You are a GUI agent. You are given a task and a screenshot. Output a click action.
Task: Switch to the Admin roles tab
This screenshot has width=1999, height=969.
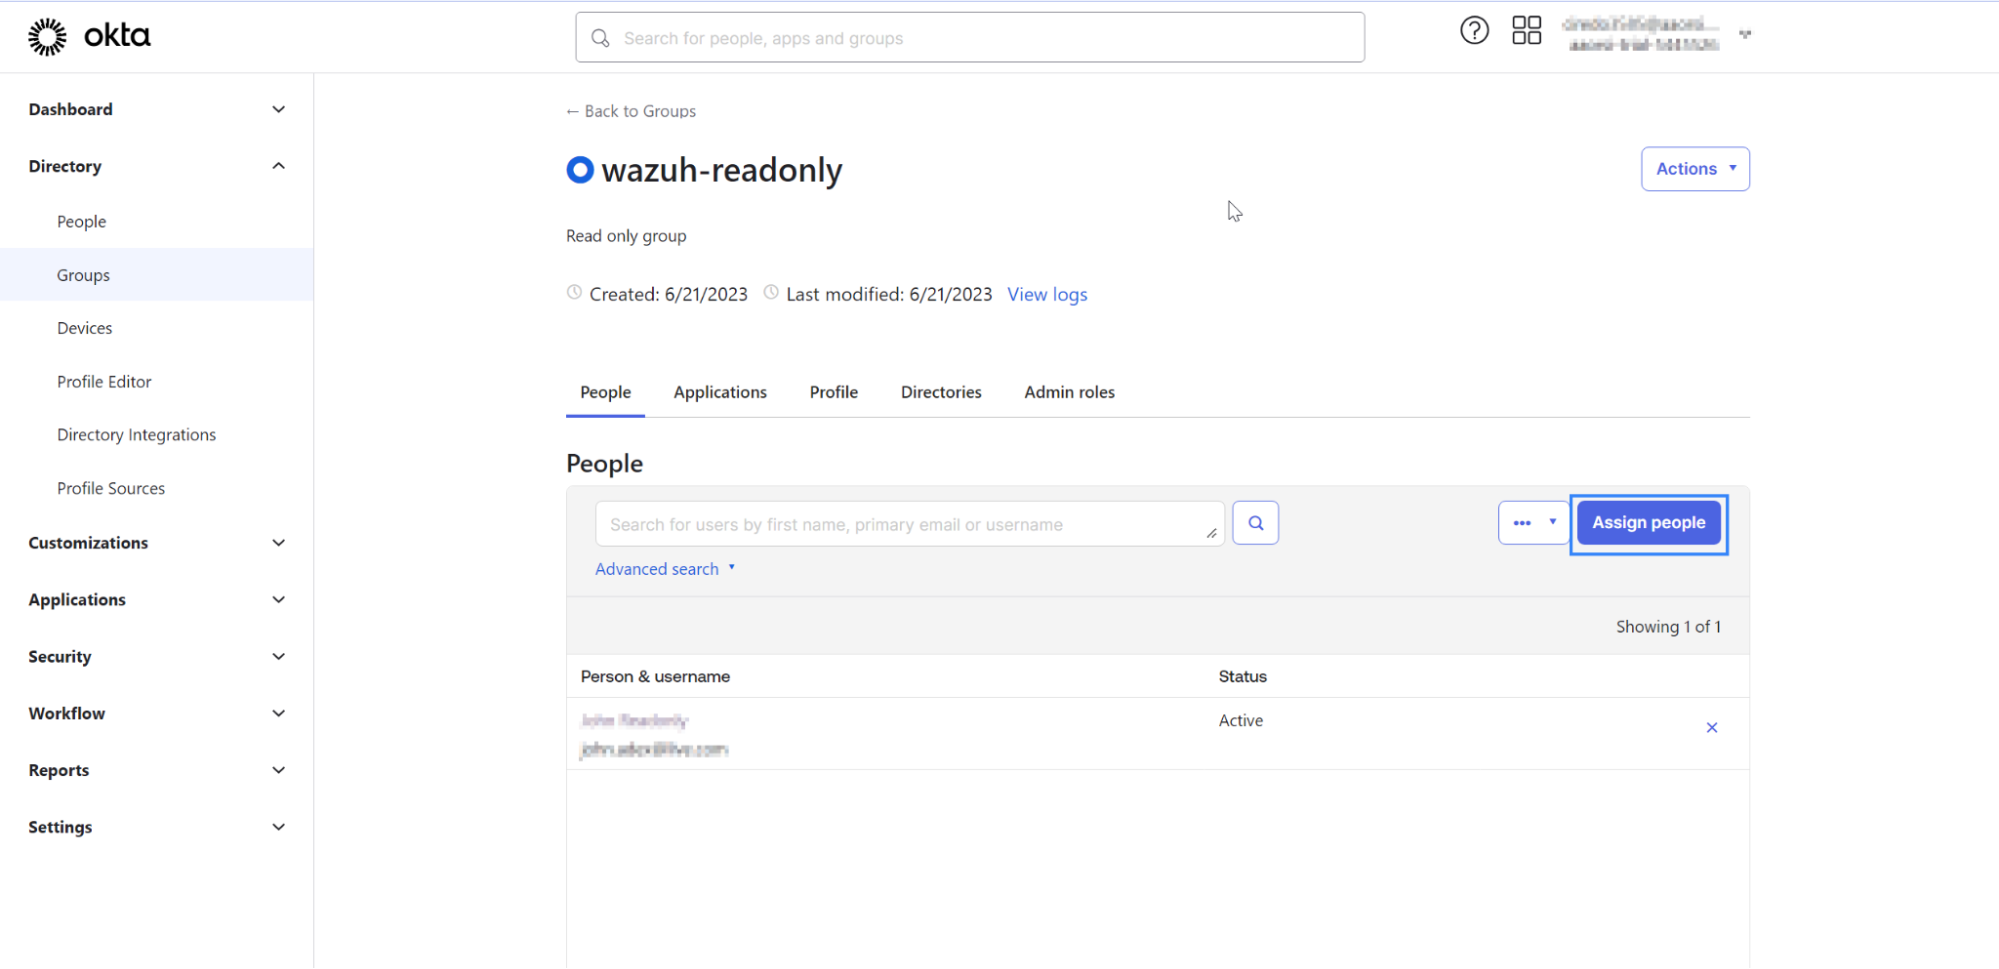coord(1069,393)
